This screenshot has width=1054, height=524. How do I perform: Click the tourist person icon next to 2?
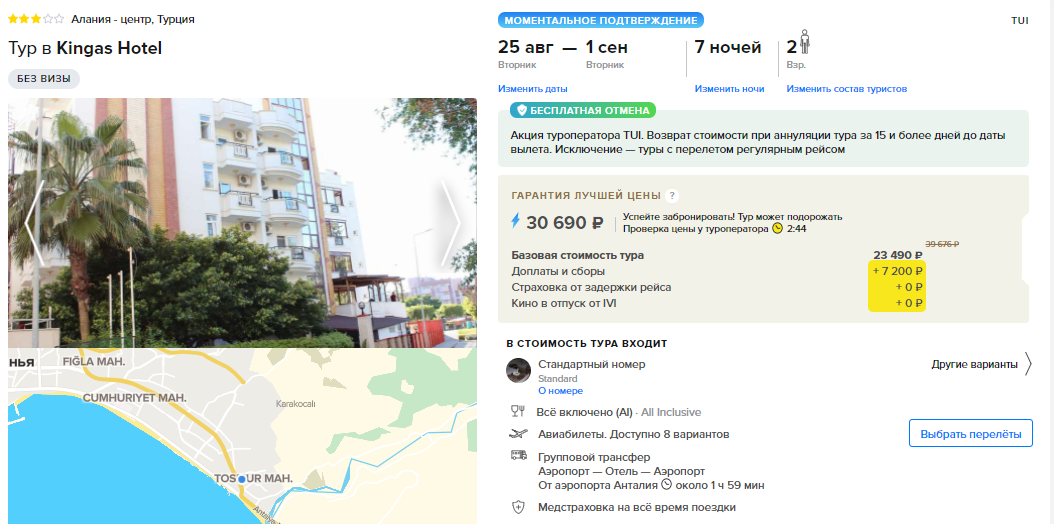805,42
